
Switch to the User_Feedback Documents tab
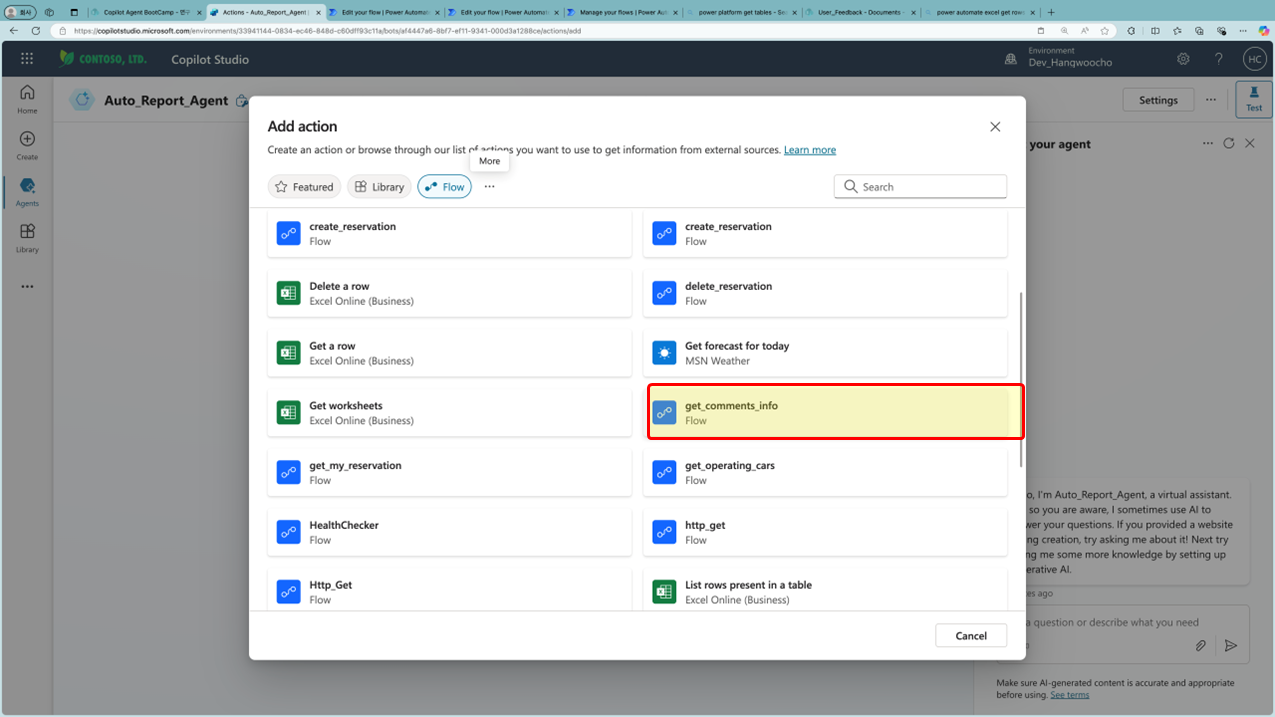tap(860, 12)
